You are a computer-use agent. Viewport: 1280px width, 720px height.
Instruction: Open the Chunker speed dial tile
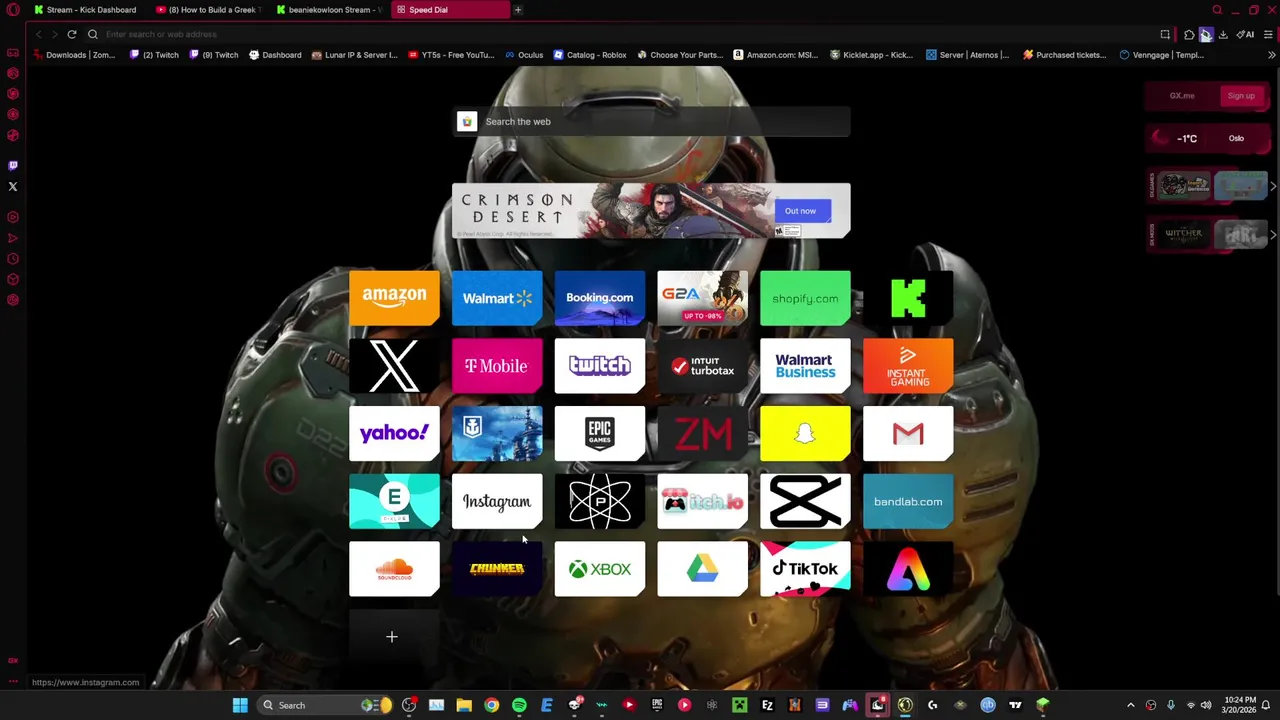(x=497, y=569)
